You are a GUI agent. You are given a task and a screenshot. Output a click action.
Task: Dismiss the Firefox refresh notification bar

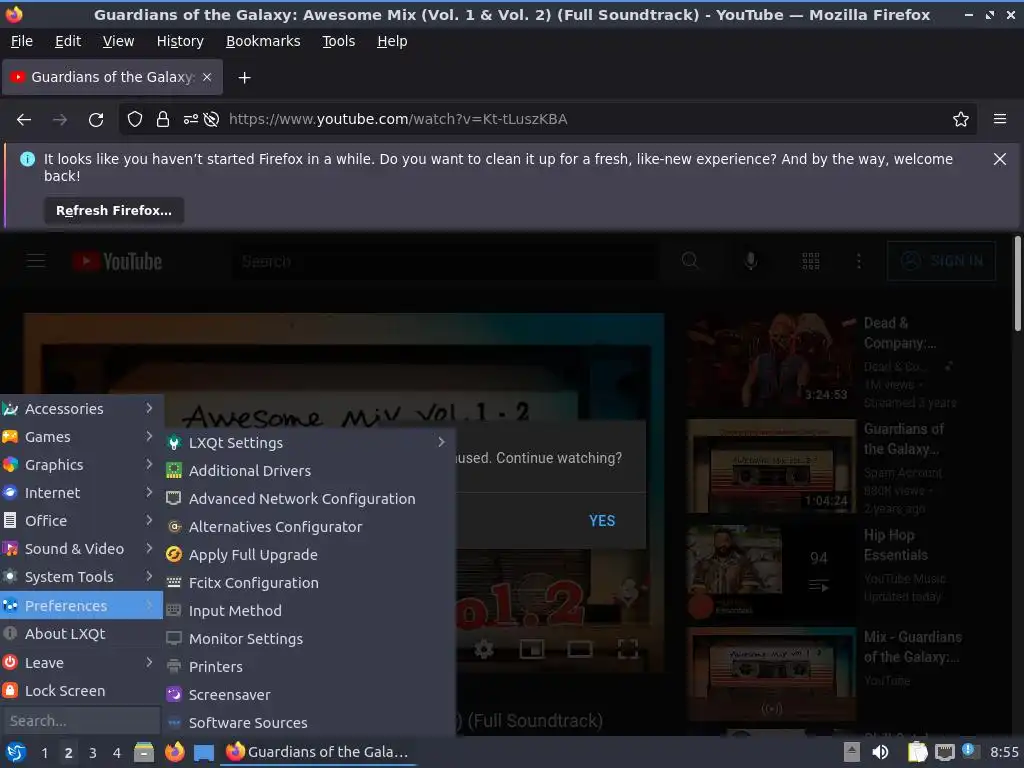(x=1000, y=159)
